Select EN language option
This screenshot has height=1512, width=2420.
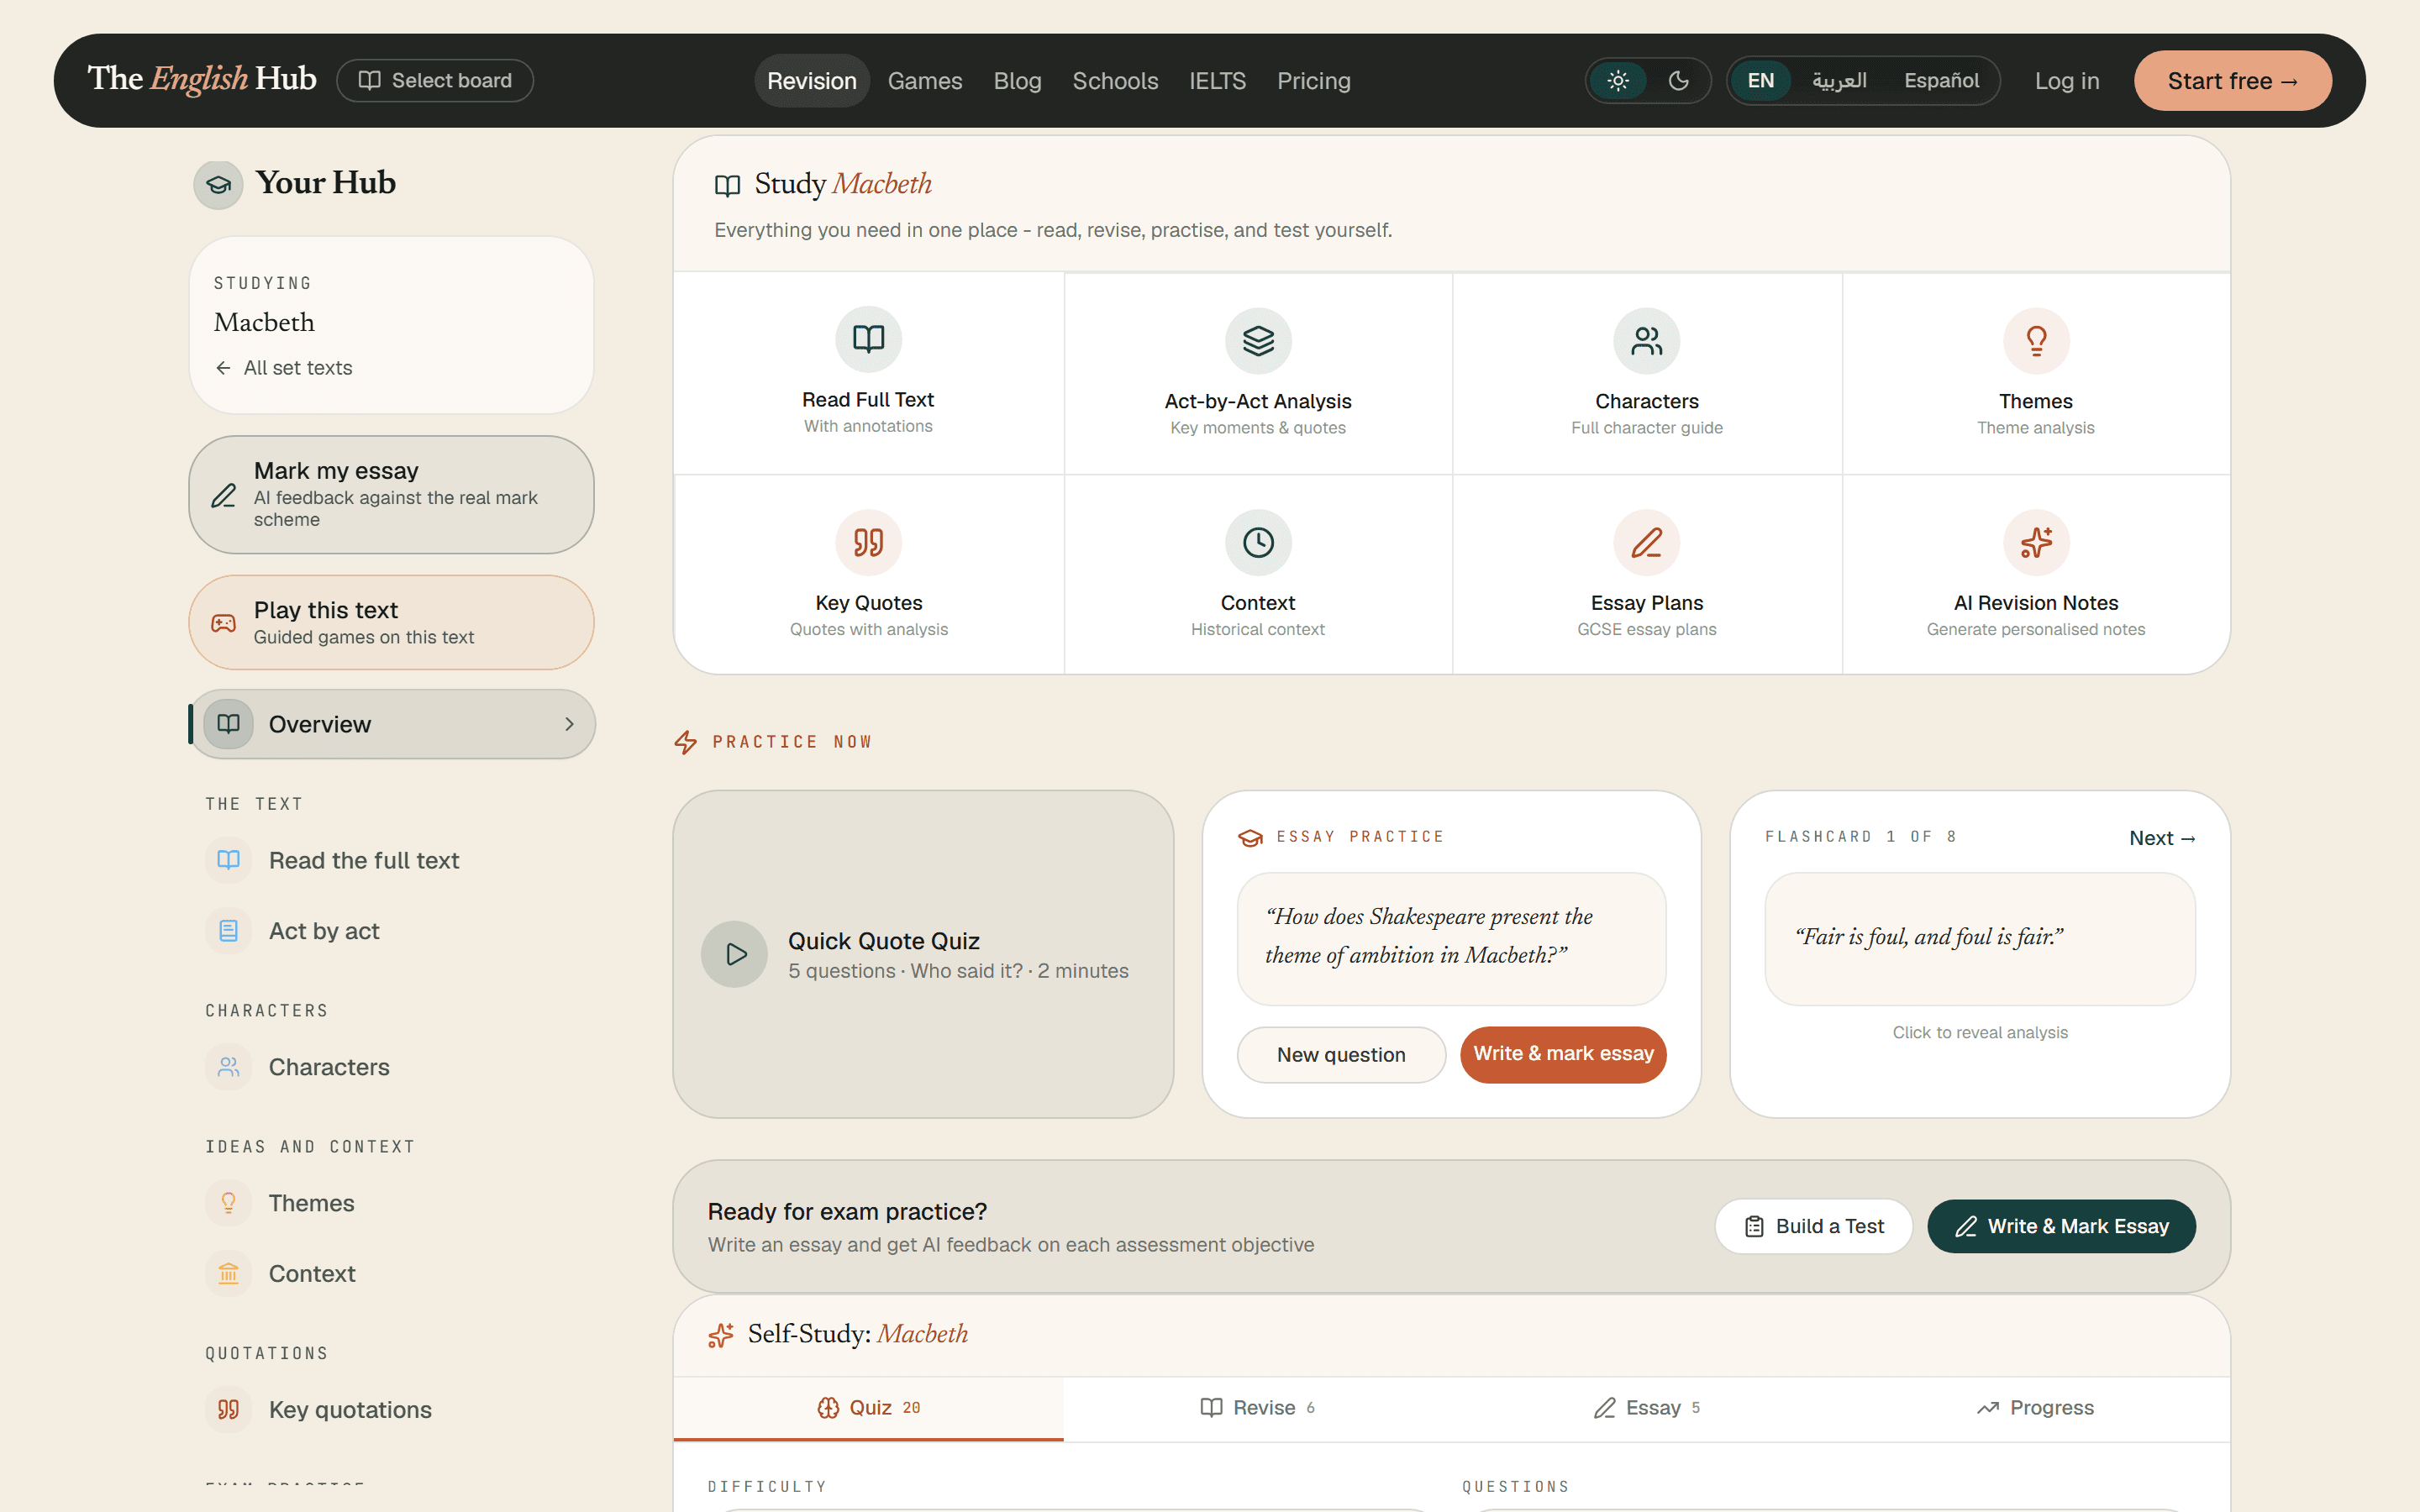(1761, 81)
